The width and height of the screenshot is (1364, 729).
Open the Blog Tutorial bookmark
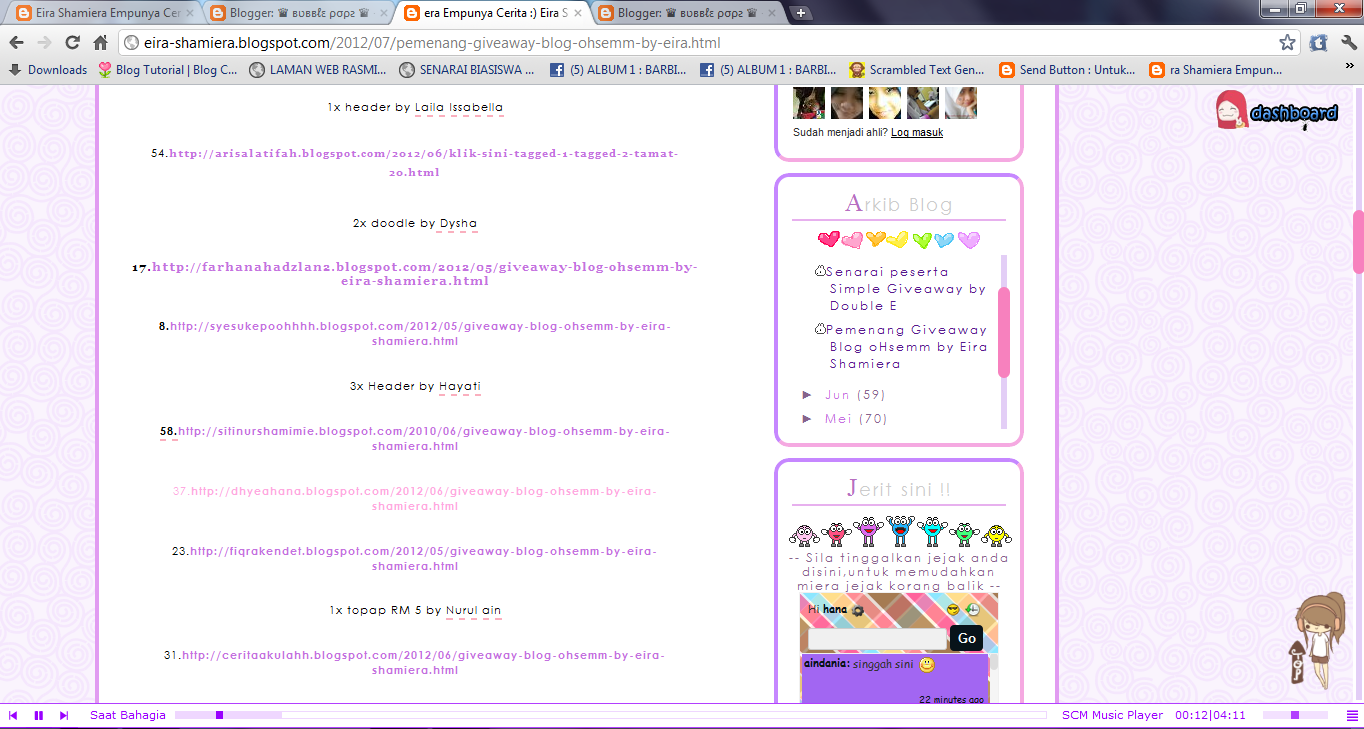[x=168, y=70]
